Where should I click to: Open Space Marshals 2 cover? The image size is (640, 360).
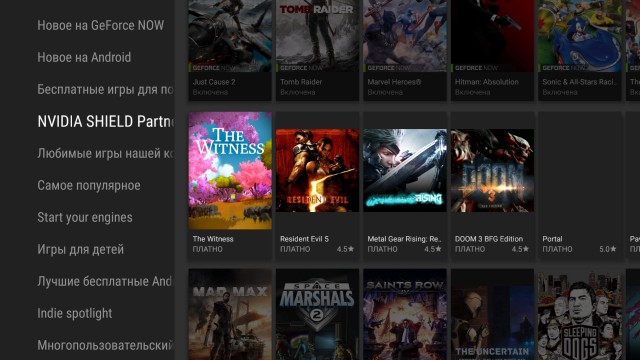pyautogui.click(x=318, y=314)
